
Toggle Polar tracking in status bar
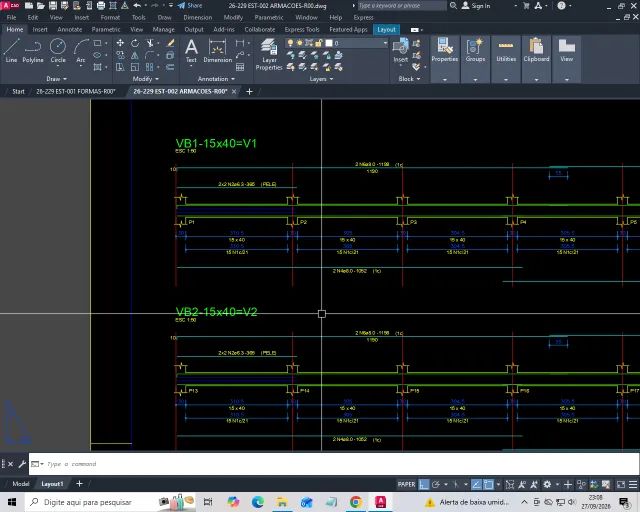point(436,484)
